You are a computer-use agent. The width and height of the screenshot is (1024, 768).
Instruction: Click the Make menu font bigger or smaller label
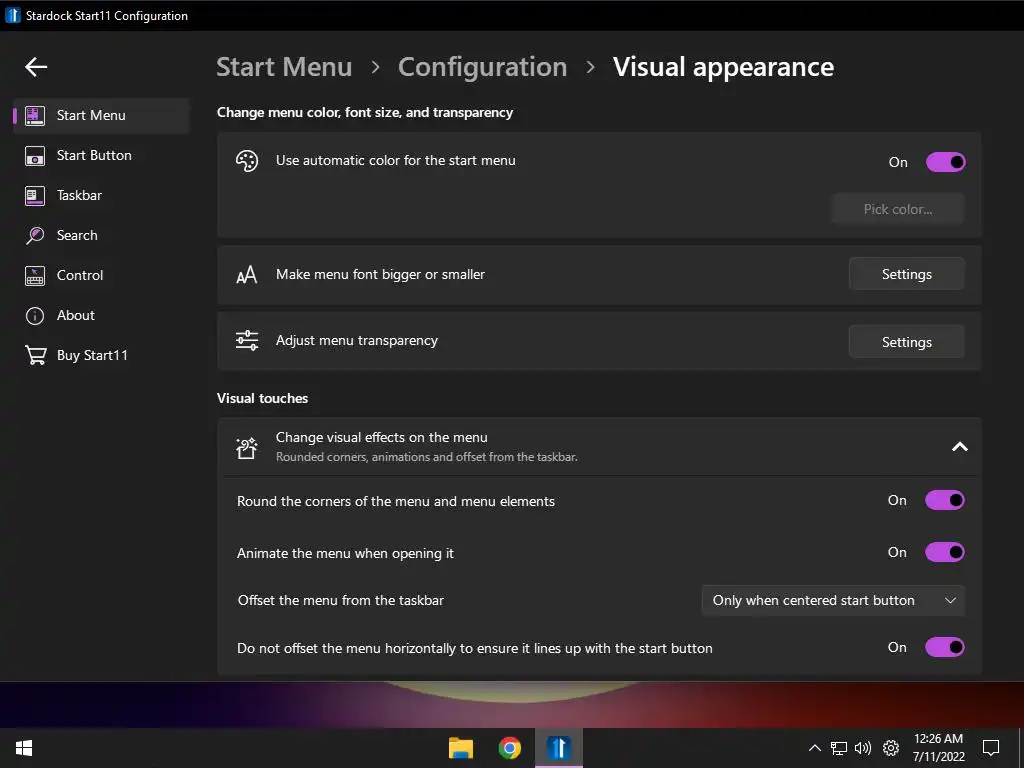click(x=380, y=275)
